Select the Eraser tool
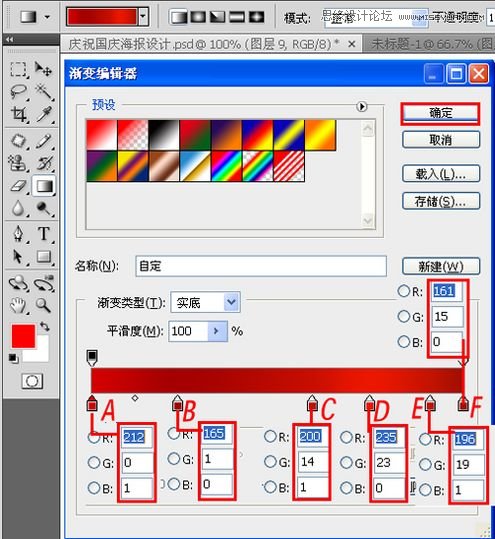495x539 pixels. (x=19, y=186)
